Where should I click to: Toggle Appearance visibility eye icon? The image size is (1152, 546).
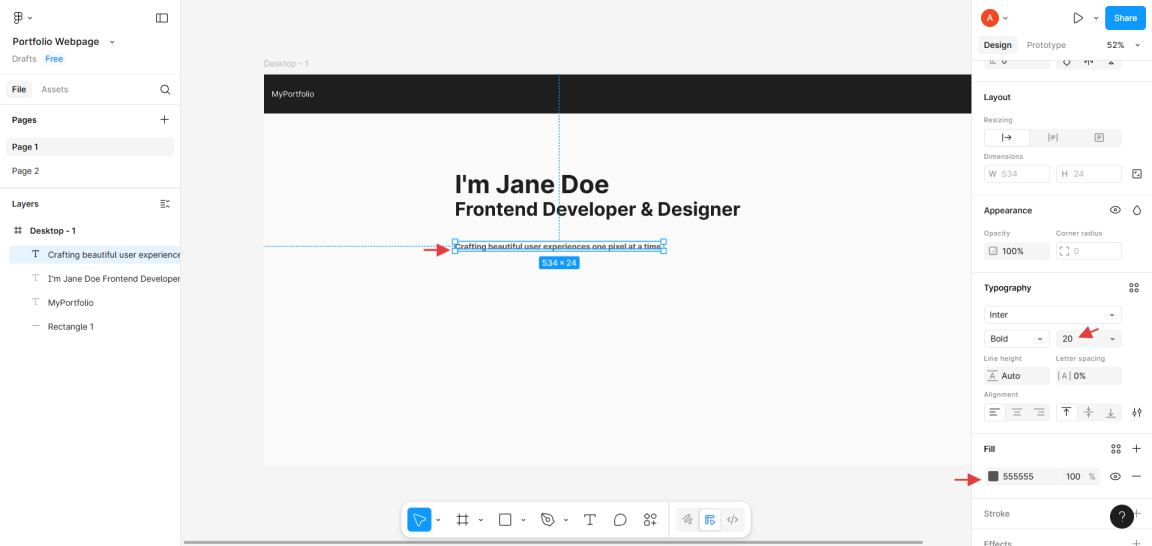[1115, 211]
